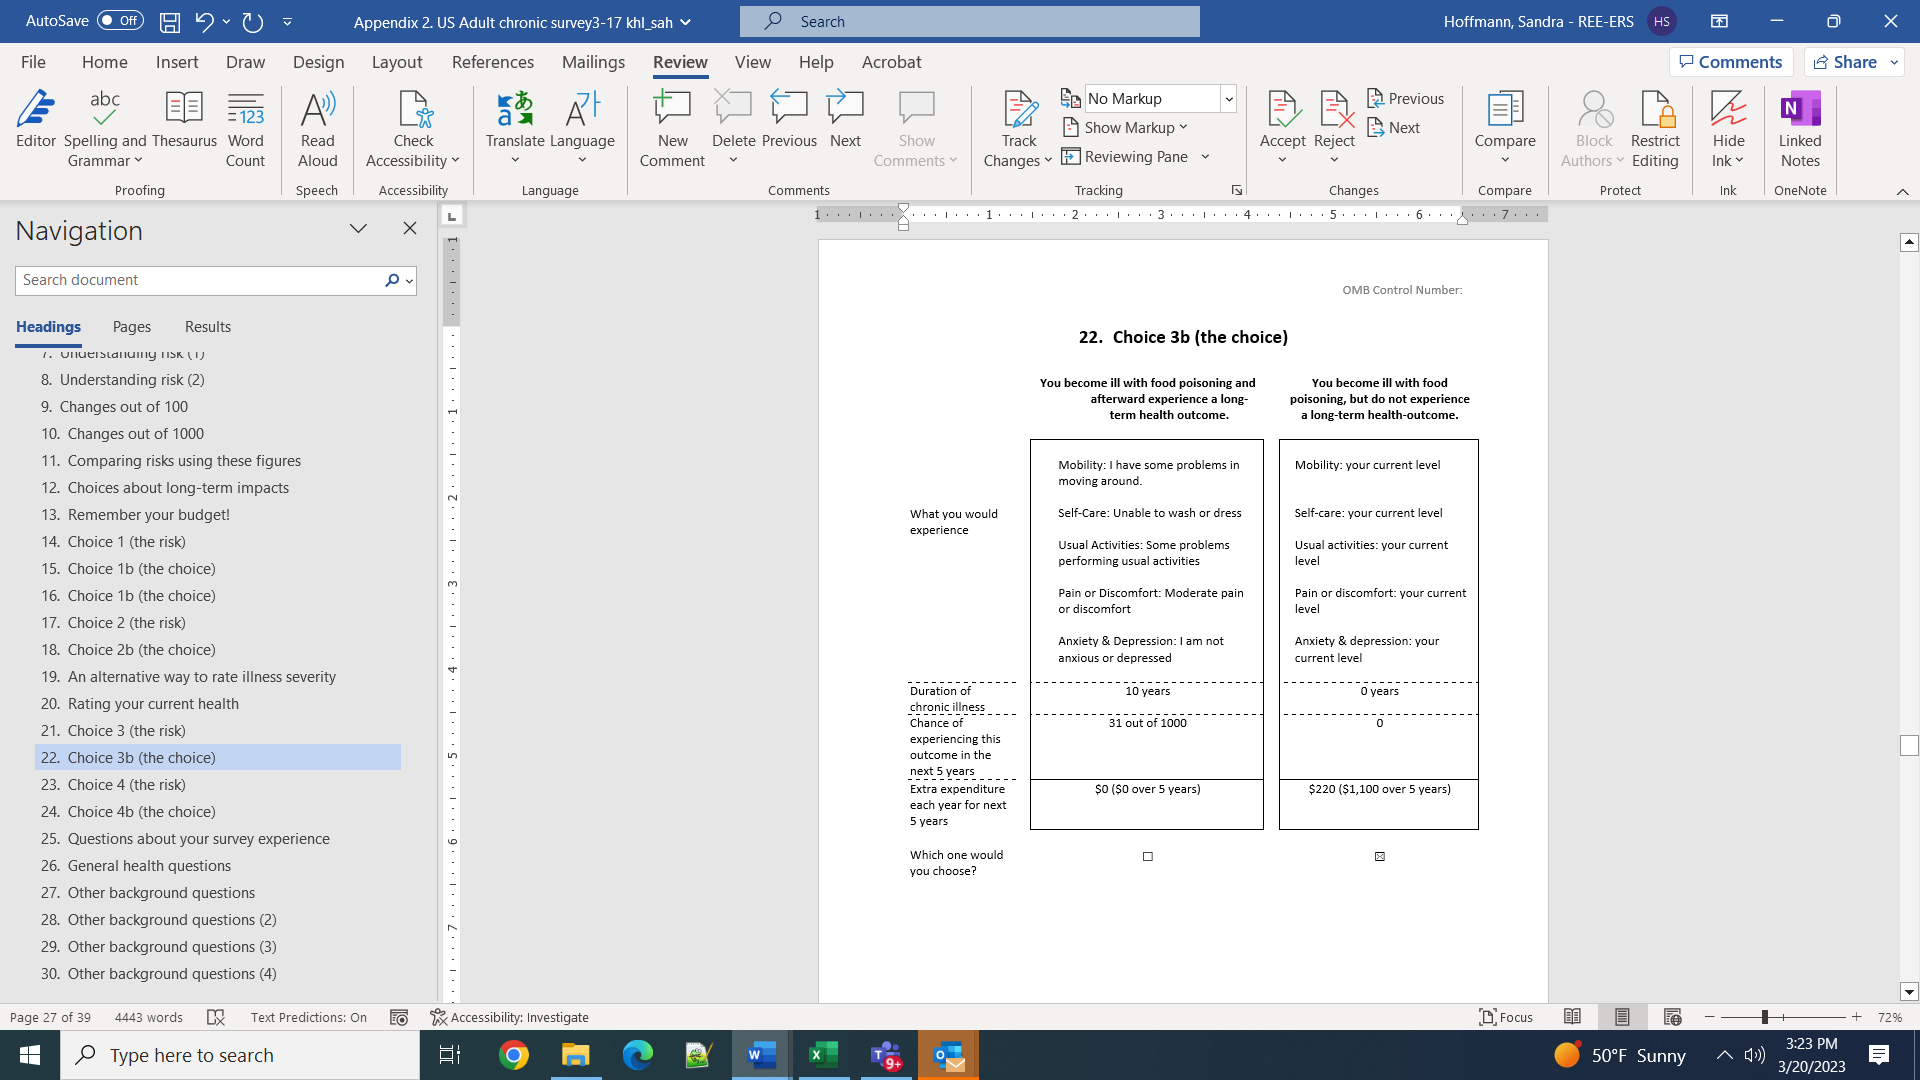Viewport: 1920px width, 1080px height.
Task: Uncheck the checked right choice box
Action: click(x=1380, y=857)
